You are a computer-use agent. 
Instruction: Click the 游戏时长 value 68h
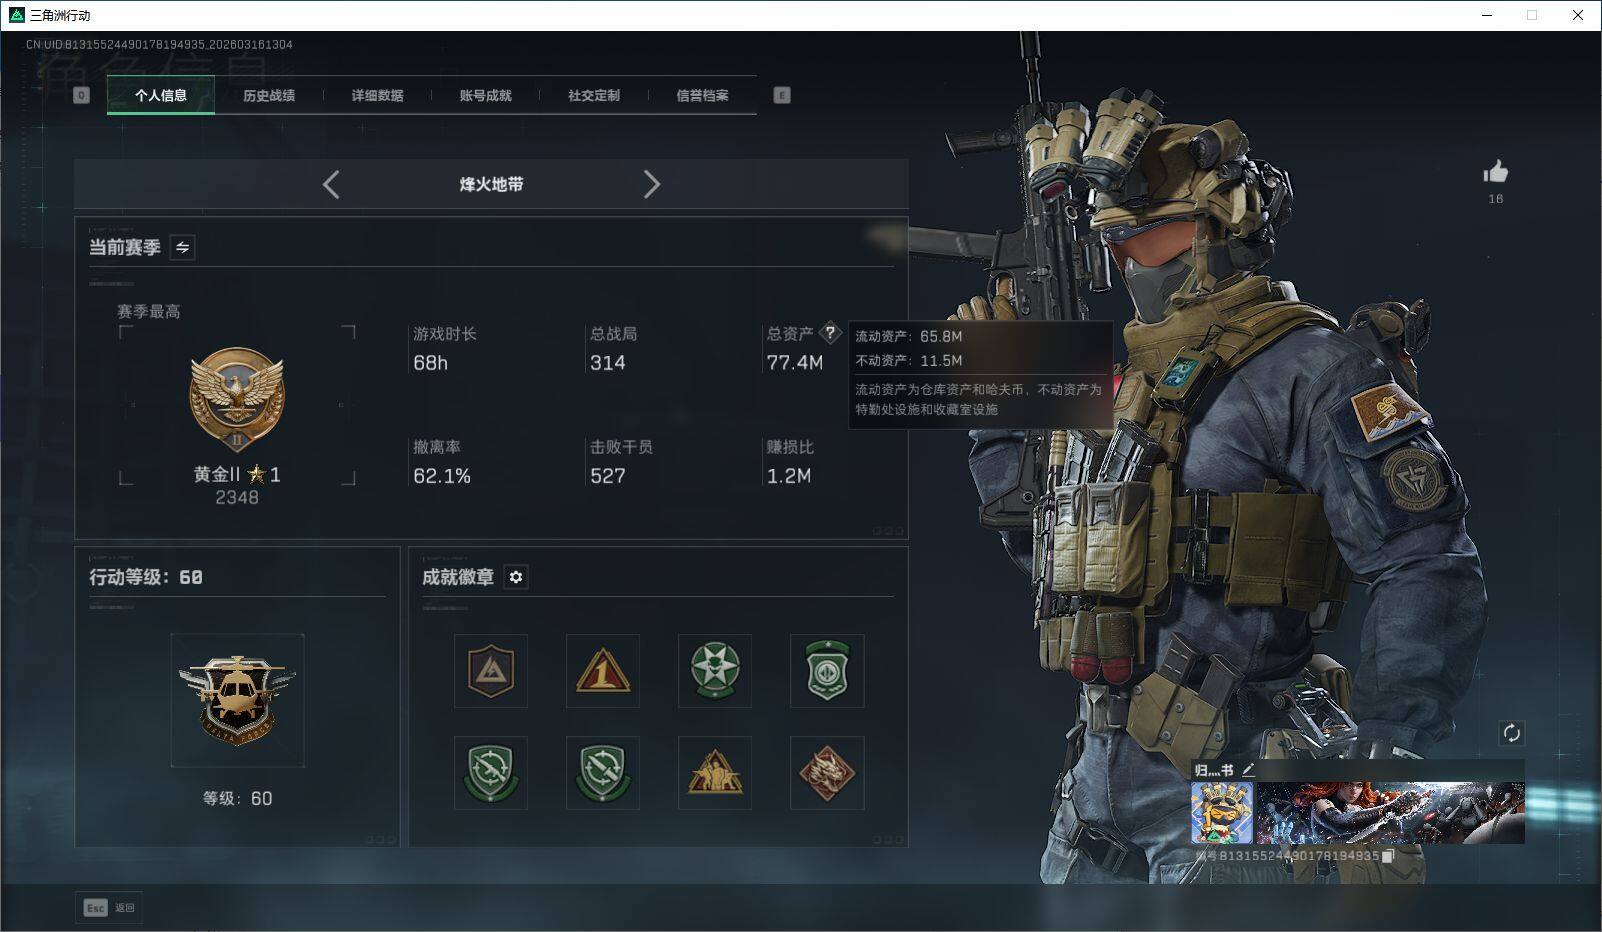point(431,363)
